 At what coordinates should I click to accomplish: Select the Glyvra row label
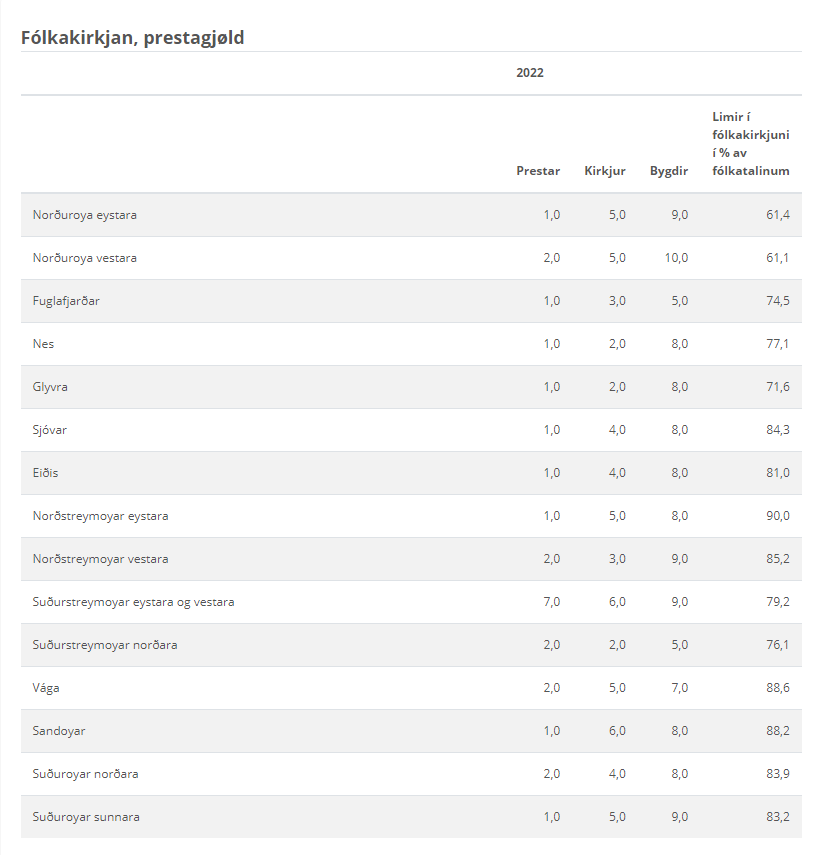point(50,387)
